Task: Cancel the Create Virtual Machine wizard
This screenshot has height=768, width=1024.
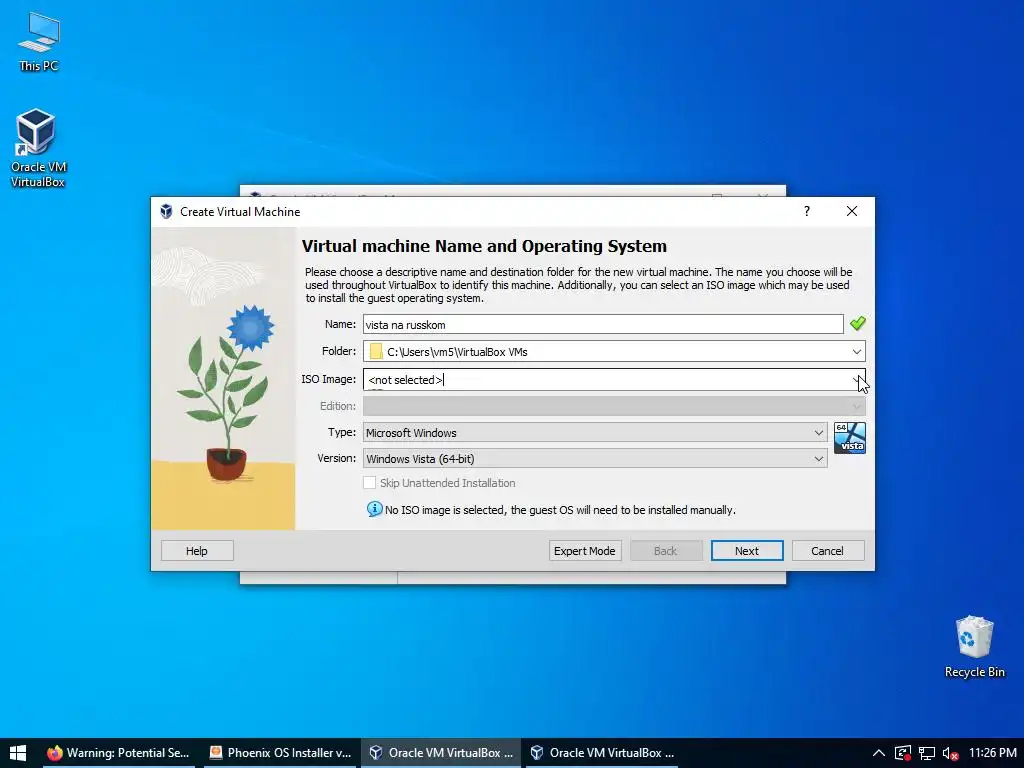Action: pyautogui.click(x=827, y=551)
